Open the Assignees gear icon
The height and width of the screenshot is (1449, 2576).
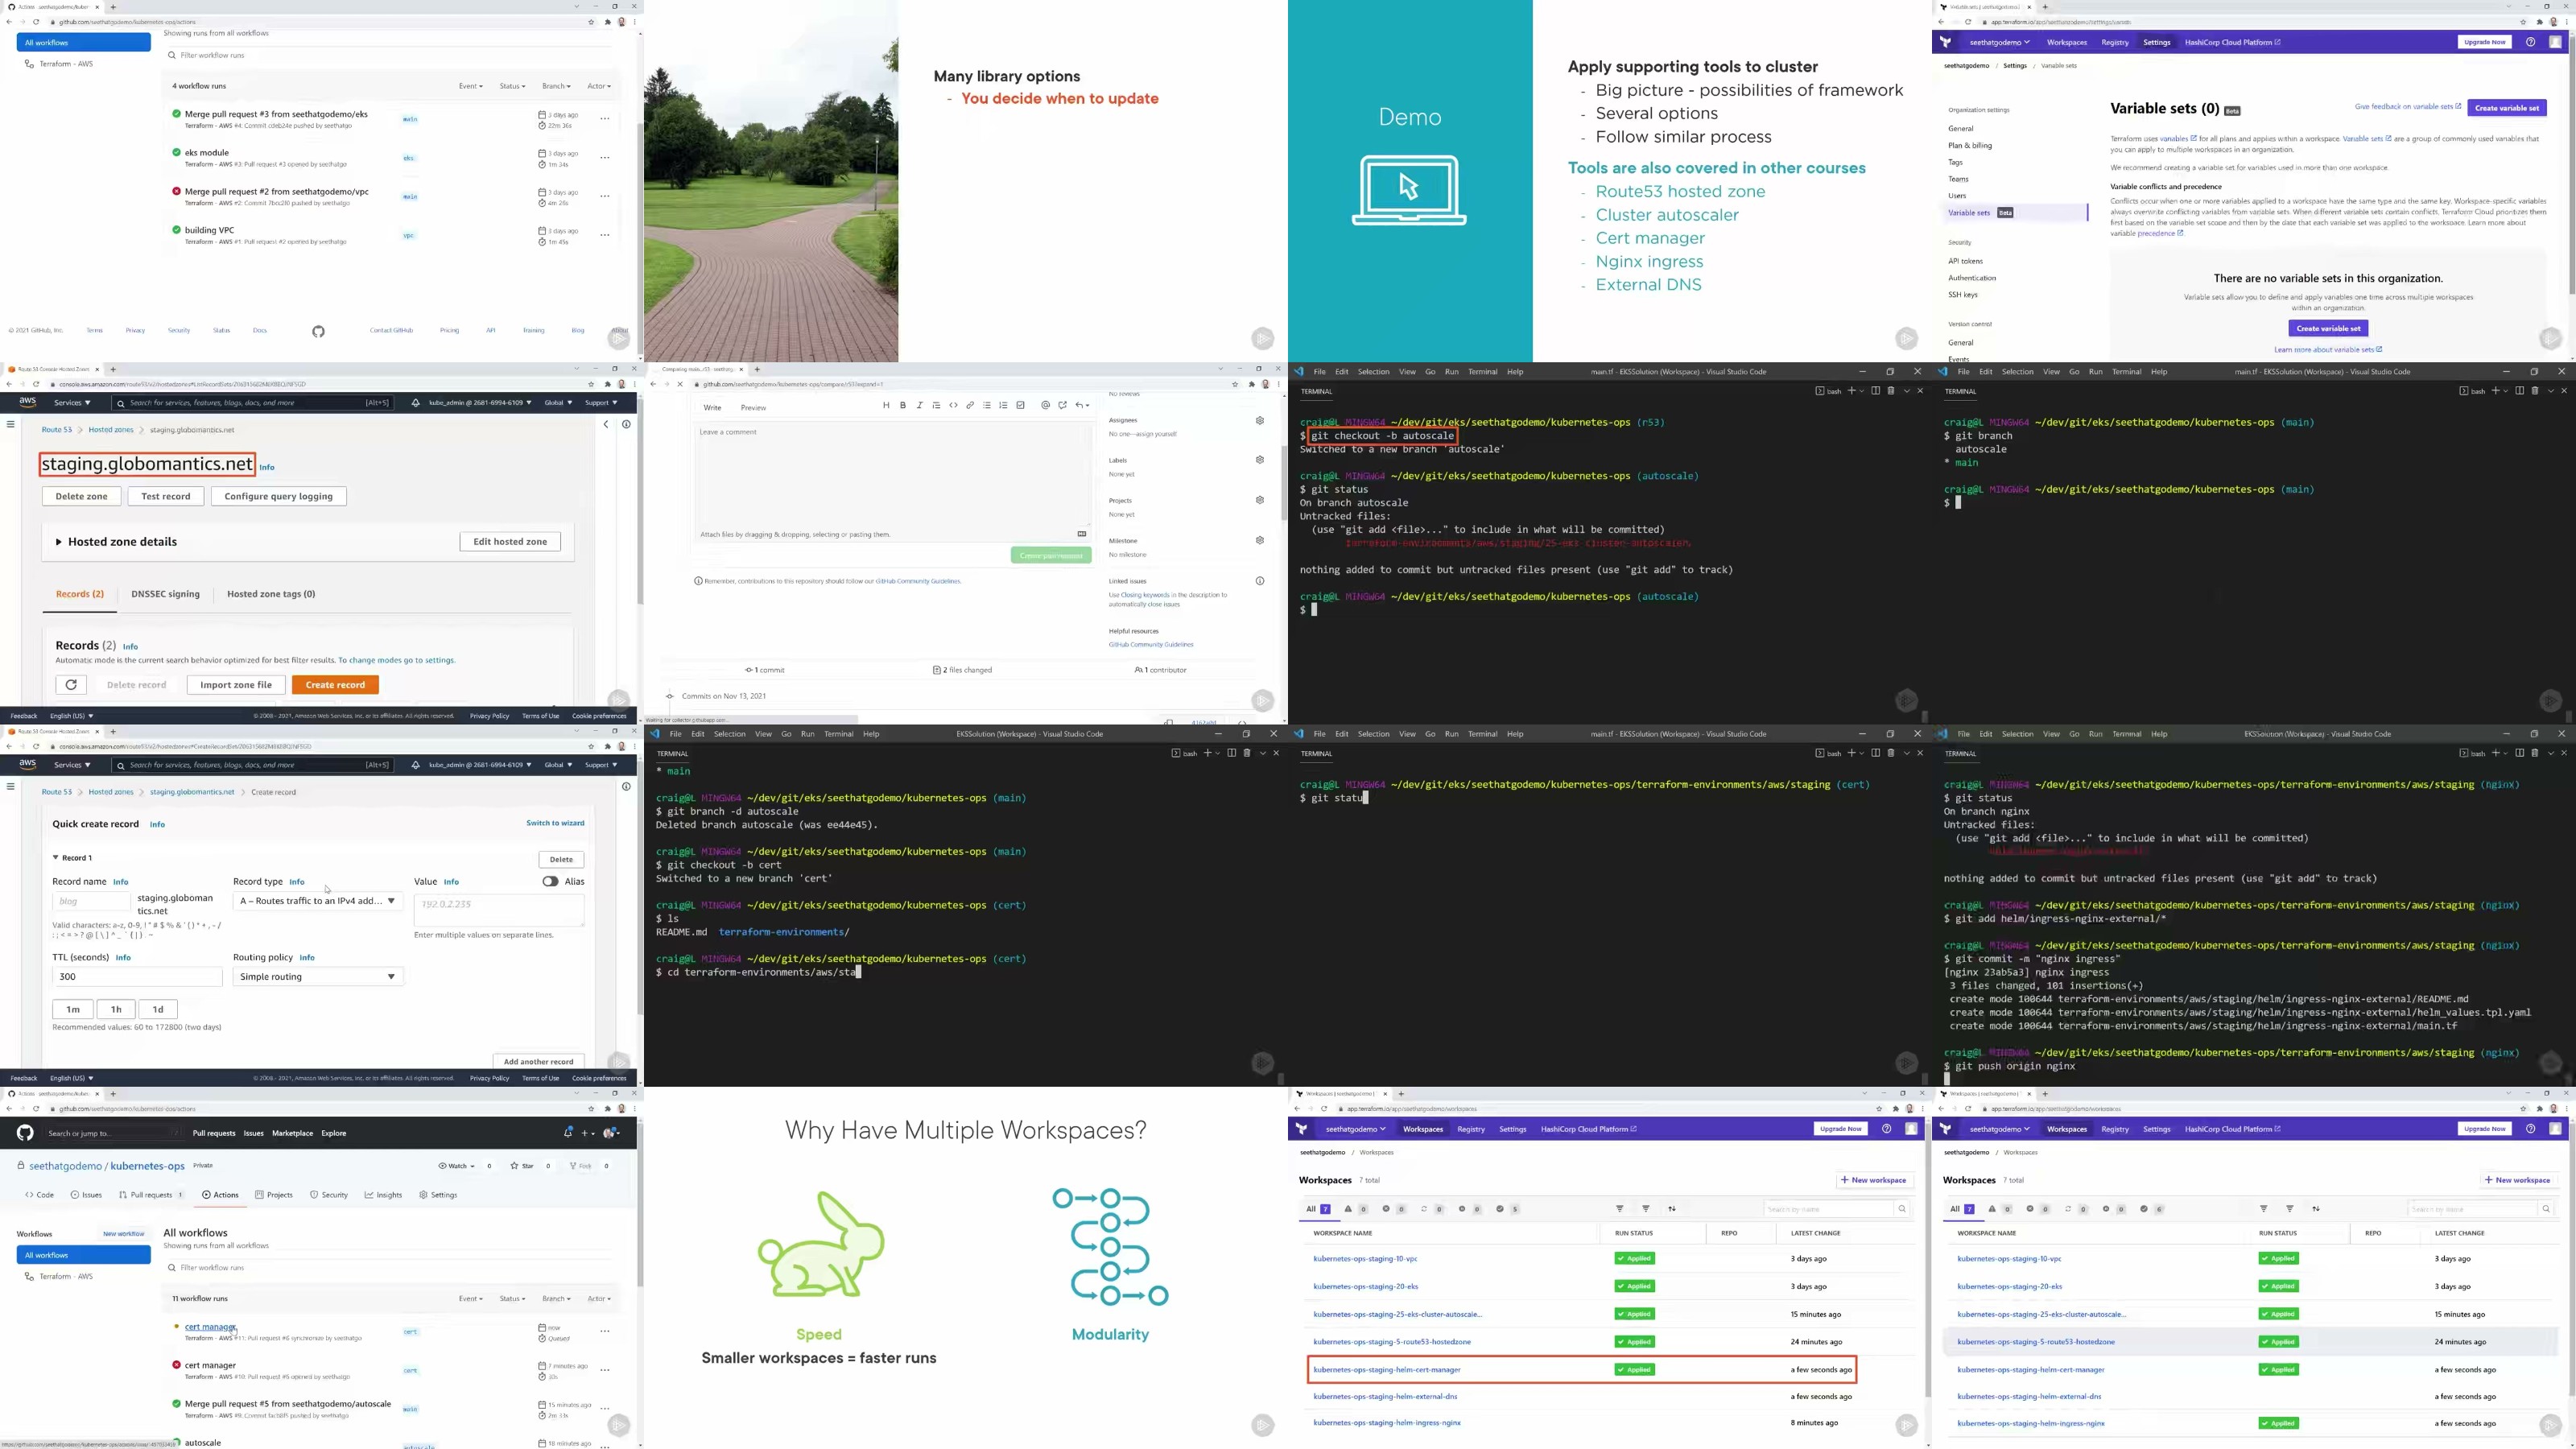pos(1260,421)
